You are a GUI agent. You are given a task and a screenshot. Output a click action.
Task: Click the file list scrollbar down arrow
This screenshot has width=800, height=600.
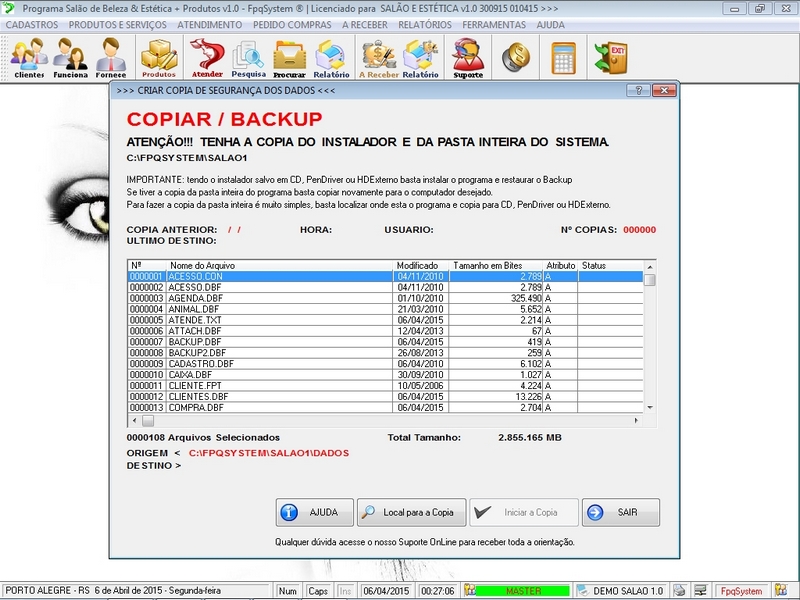[650, 407]
